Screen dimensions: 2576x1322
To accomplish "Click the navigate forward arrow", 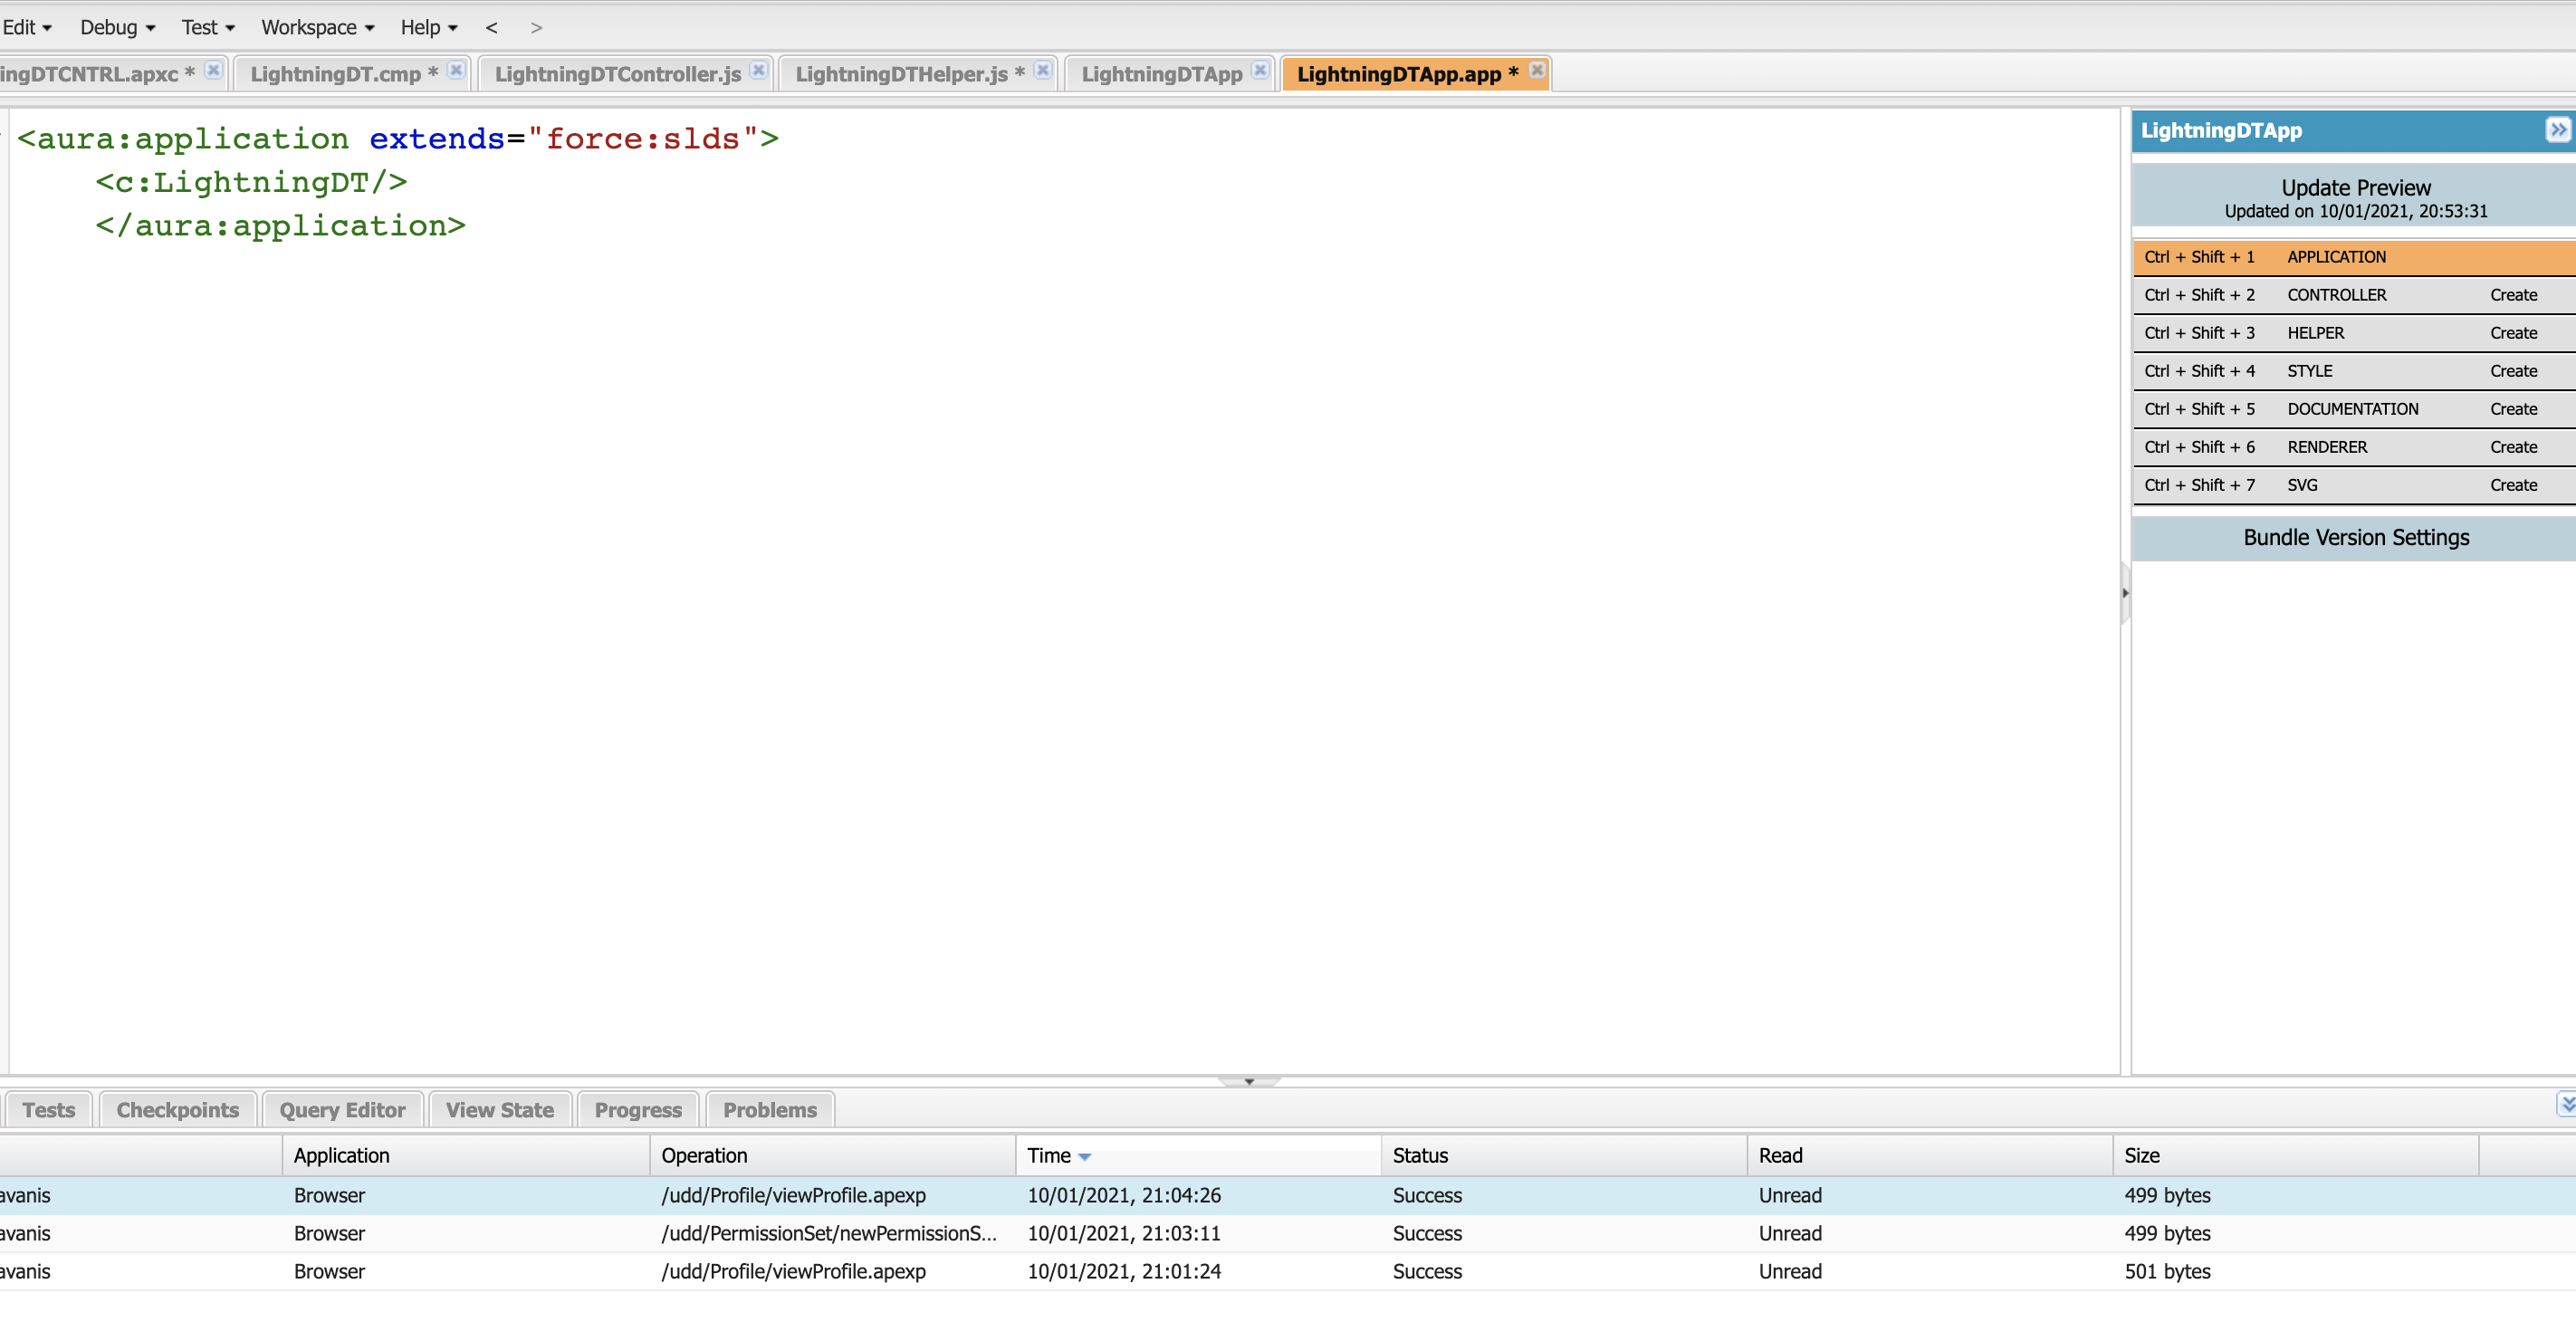I will click(536, 28).
